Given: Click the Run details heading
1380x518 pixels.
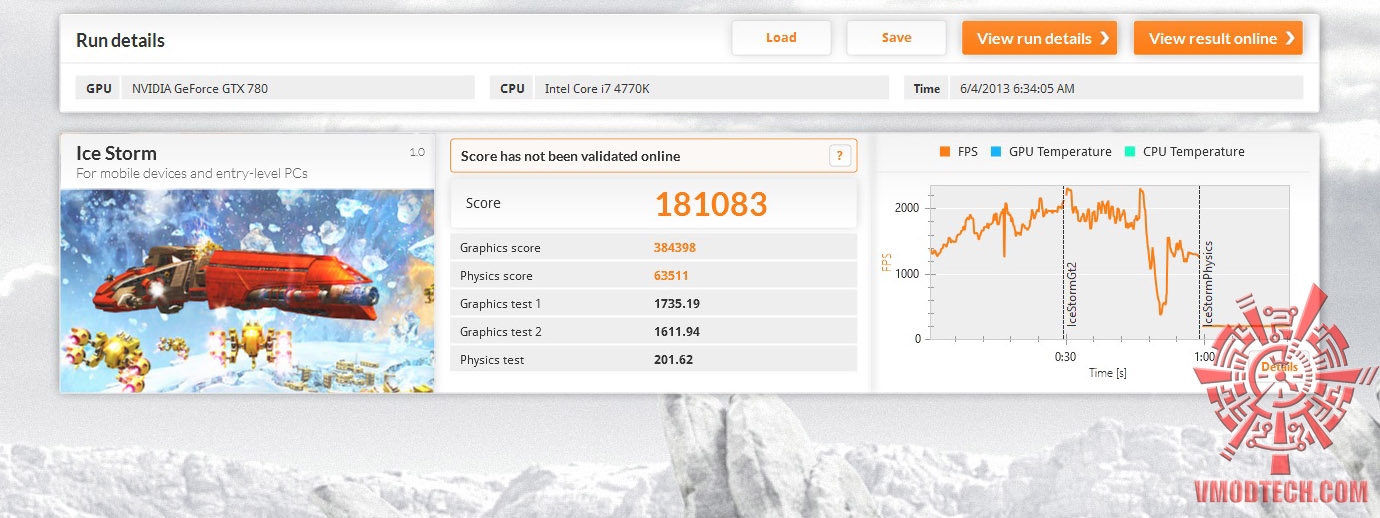Looking at the screenshot, I should point(120,41).
